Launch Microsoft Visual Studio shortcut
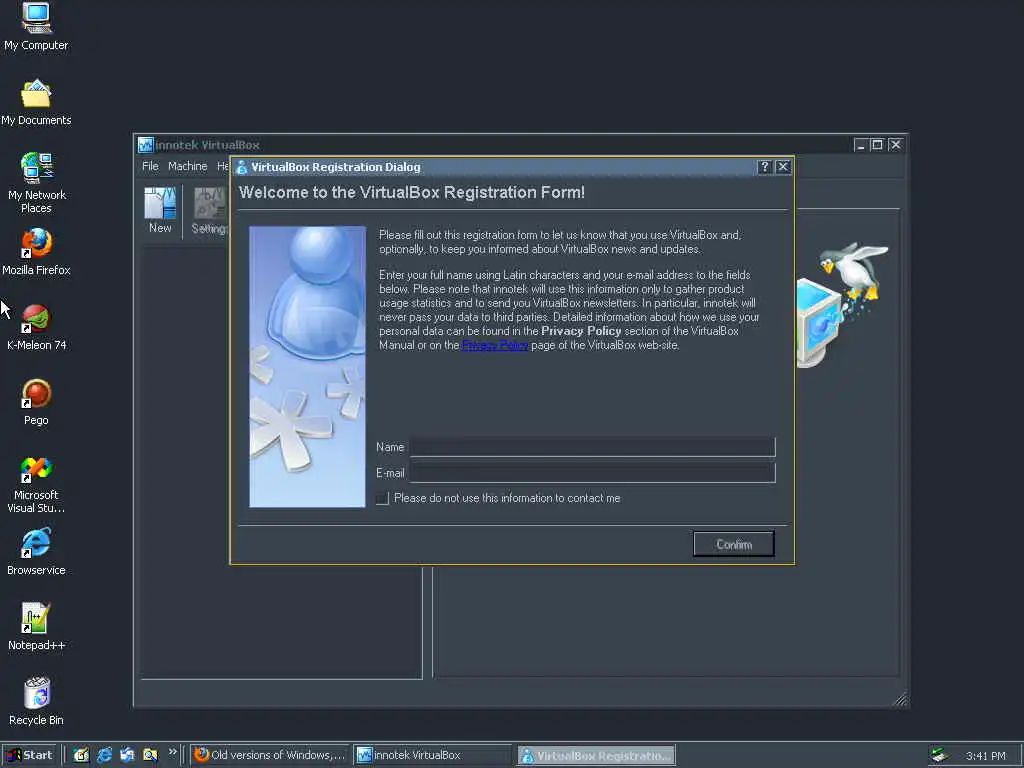 37,483
